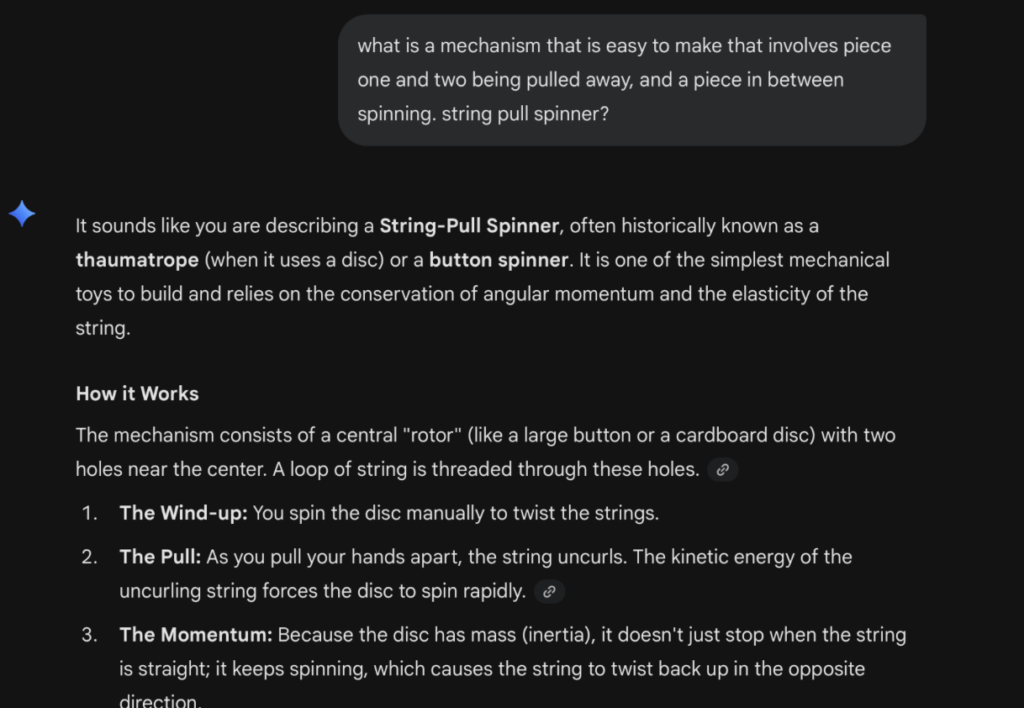The image size is (1024, 708).
Task: Click "The Momentum:" list item label
Action: (196, 635)
